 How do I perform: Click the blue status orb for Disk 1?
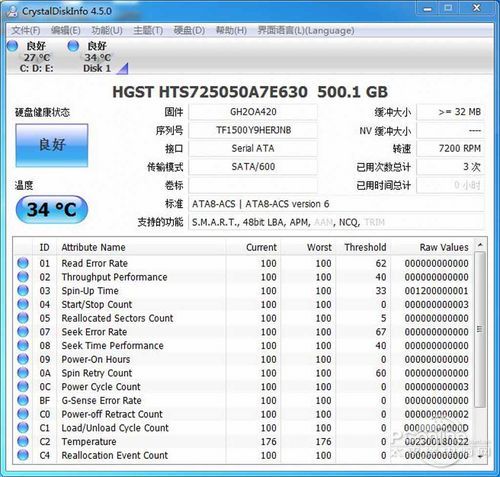click(x=73, y=46)
